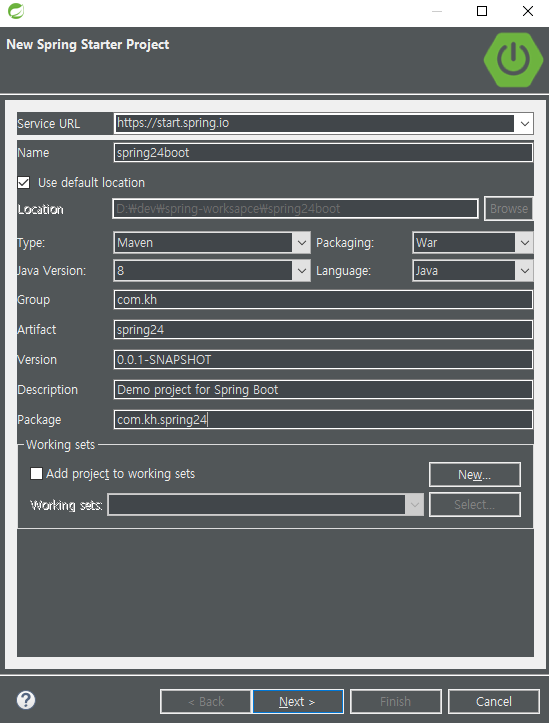The height and width of the screenshot is (723, 549).
Task: Click the Java Version: label
Action: (51, 271)
